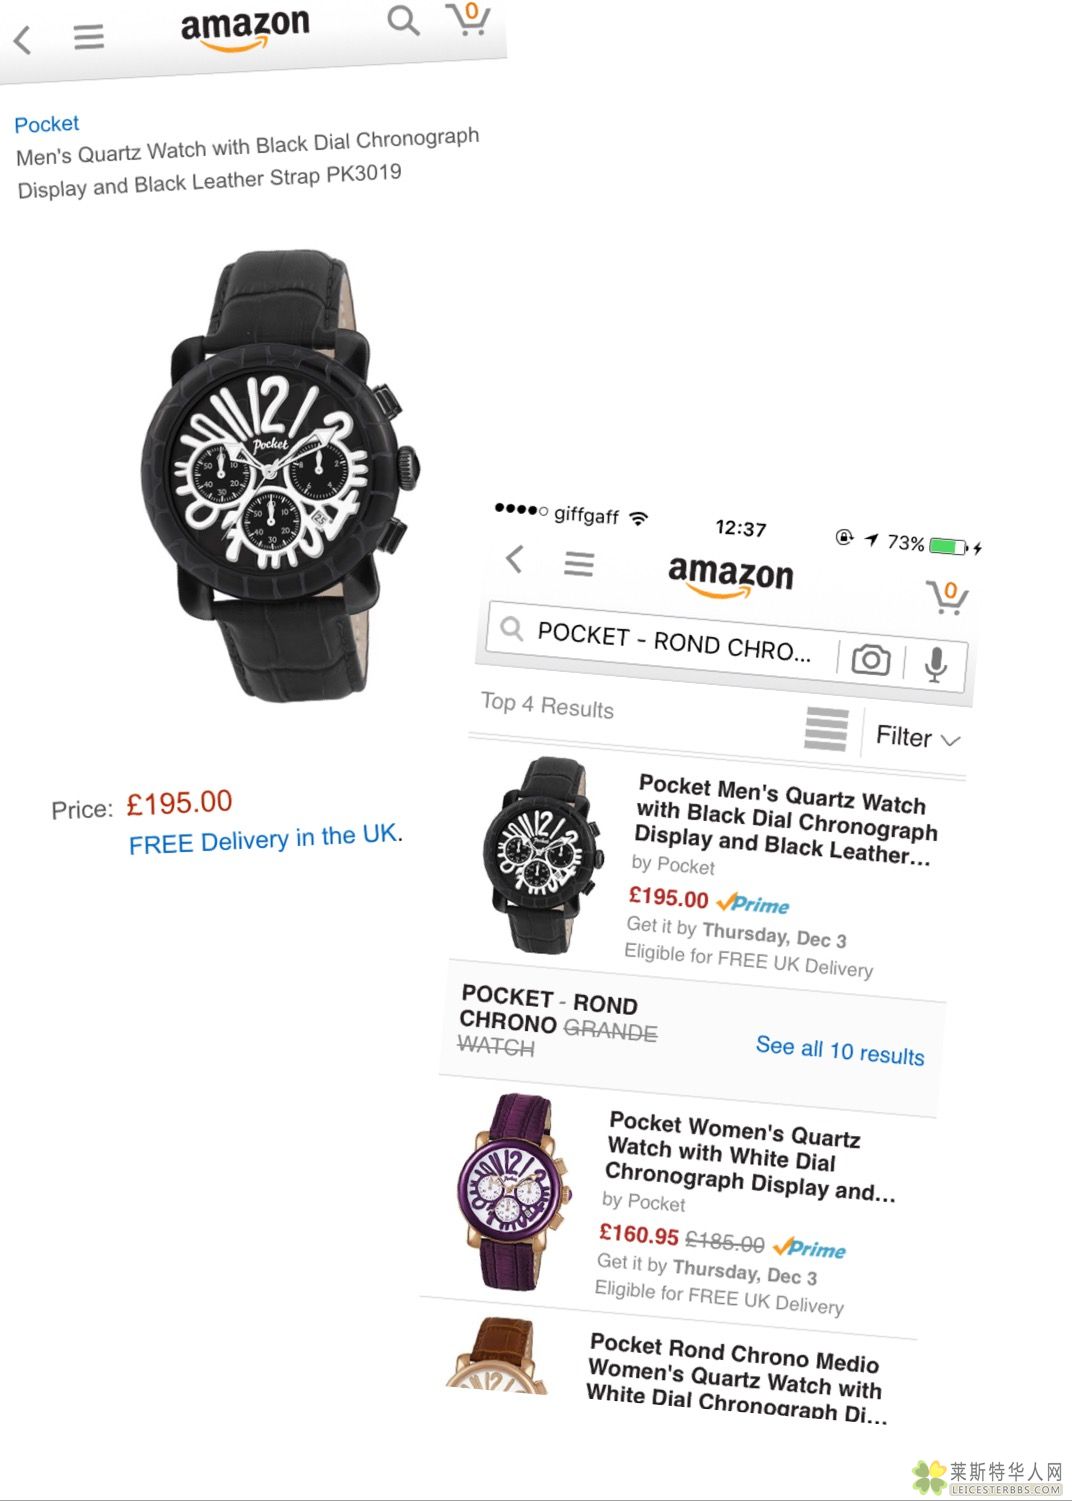Open Pocket Rond Chrono Medio result

click(x=735, y=1379)
